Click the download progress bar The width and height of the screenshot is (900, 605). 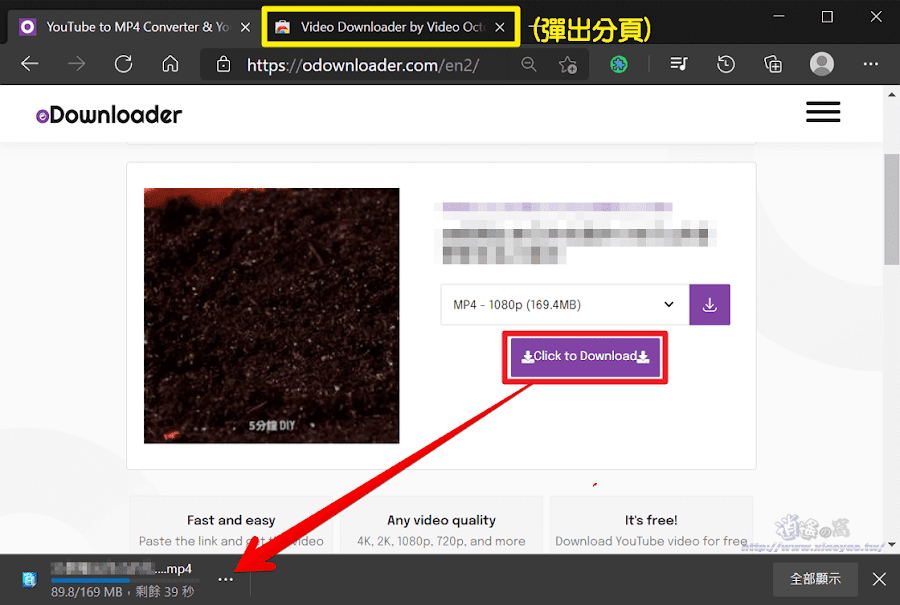point(125,580)
